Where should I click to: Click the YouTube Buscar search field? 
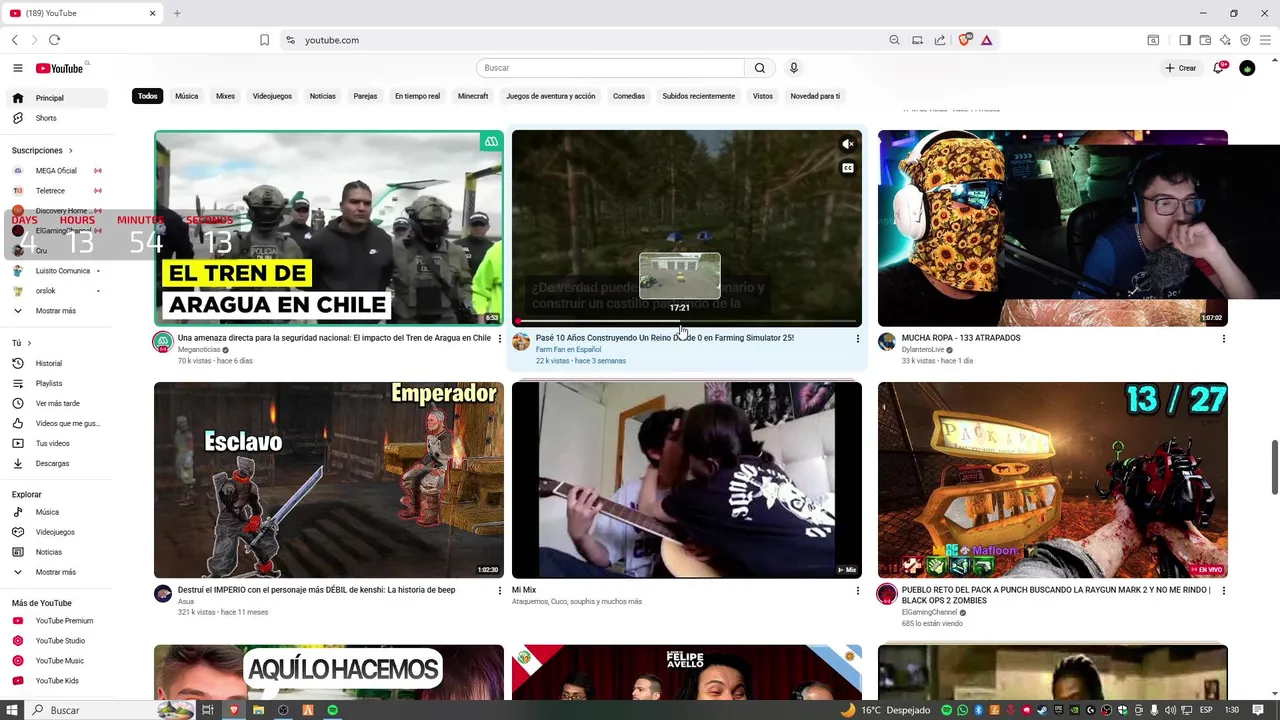point(610,68)
